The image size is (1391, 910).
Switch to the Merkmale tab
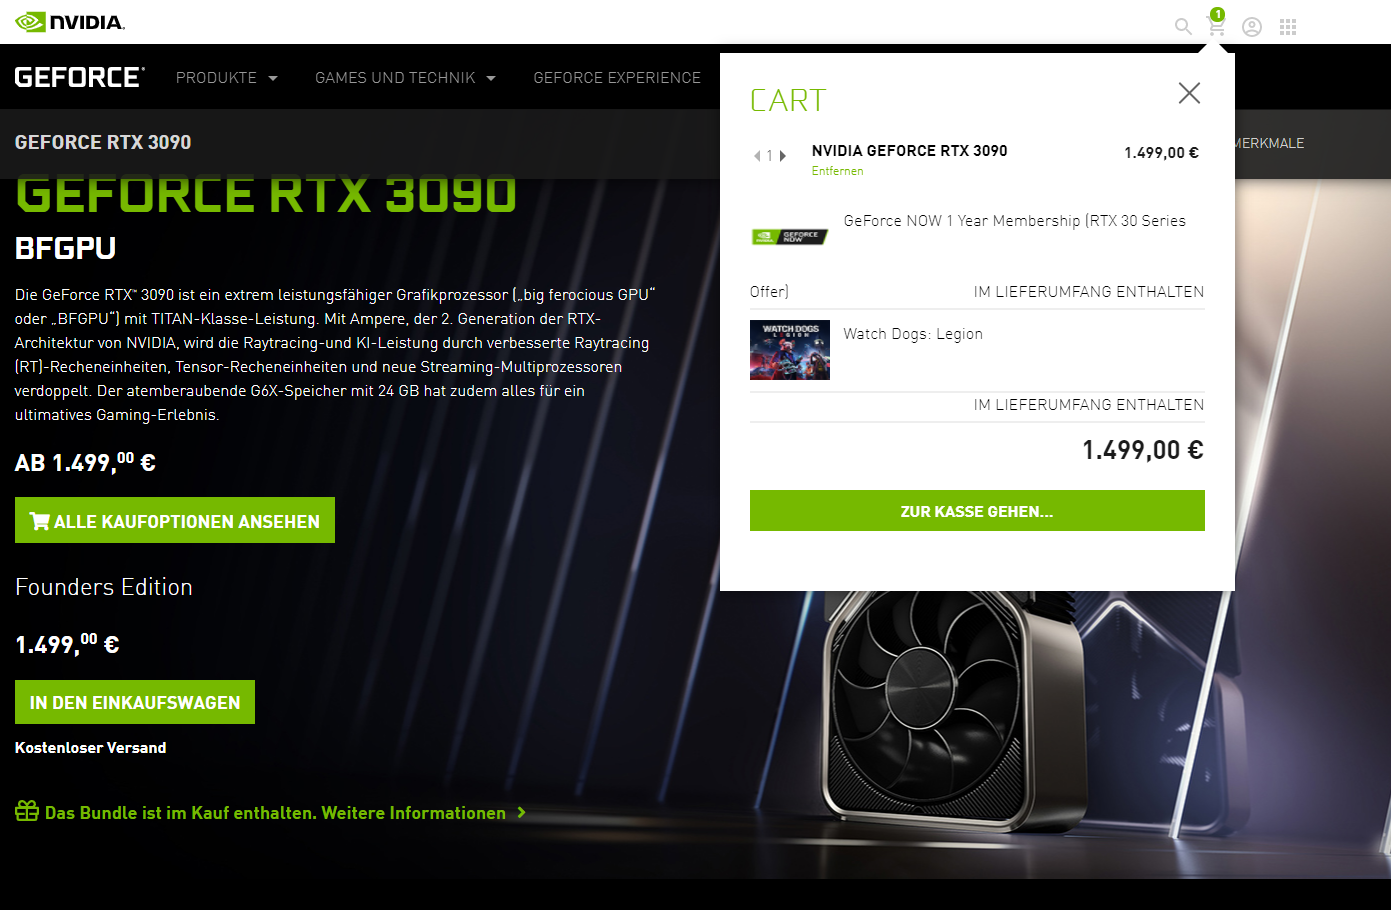1269,143
